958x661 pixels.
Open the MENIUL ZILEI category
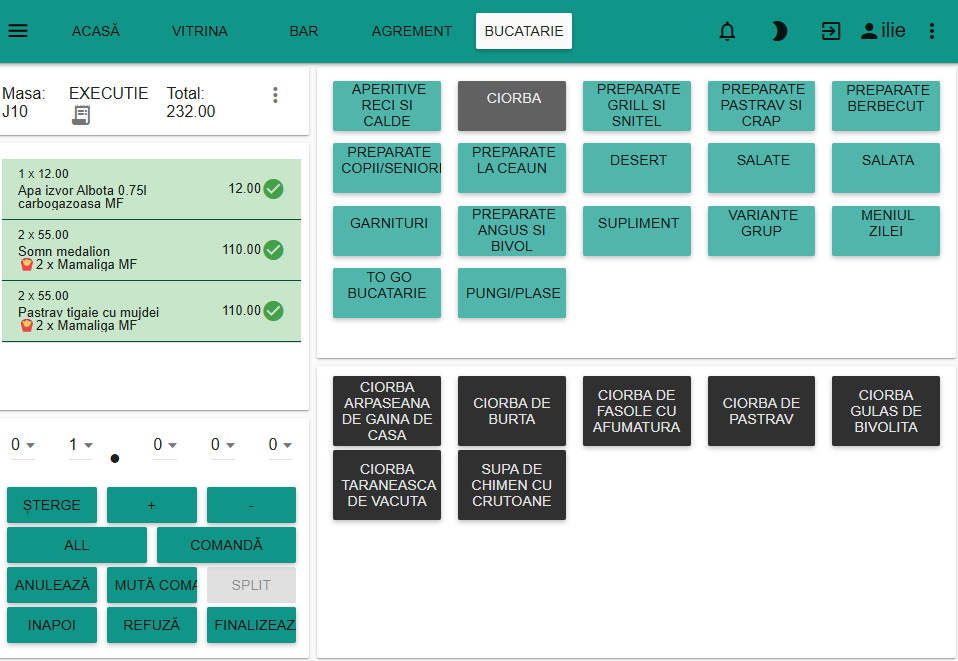click(x=886, y=231)
